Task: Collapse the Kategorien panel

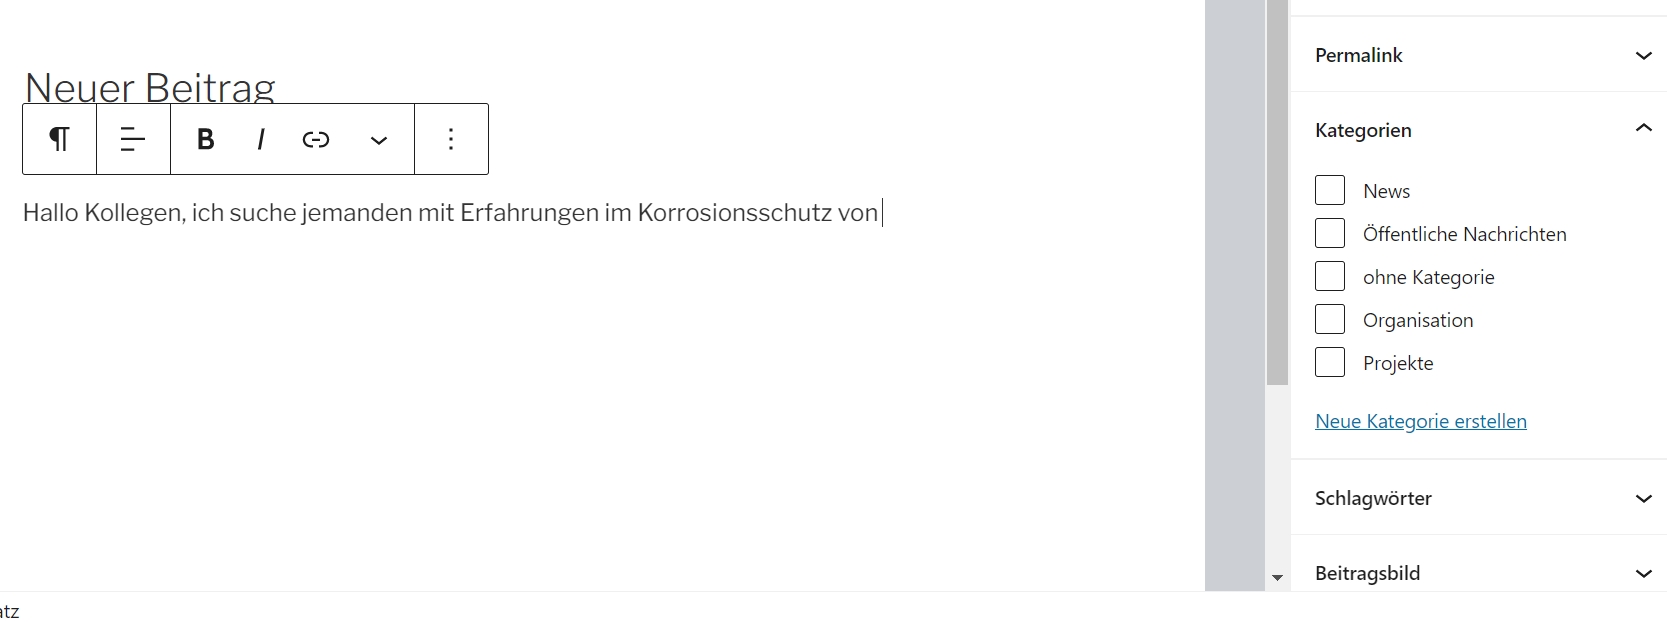Action: pyautogui.click(x=1643, y=129)
